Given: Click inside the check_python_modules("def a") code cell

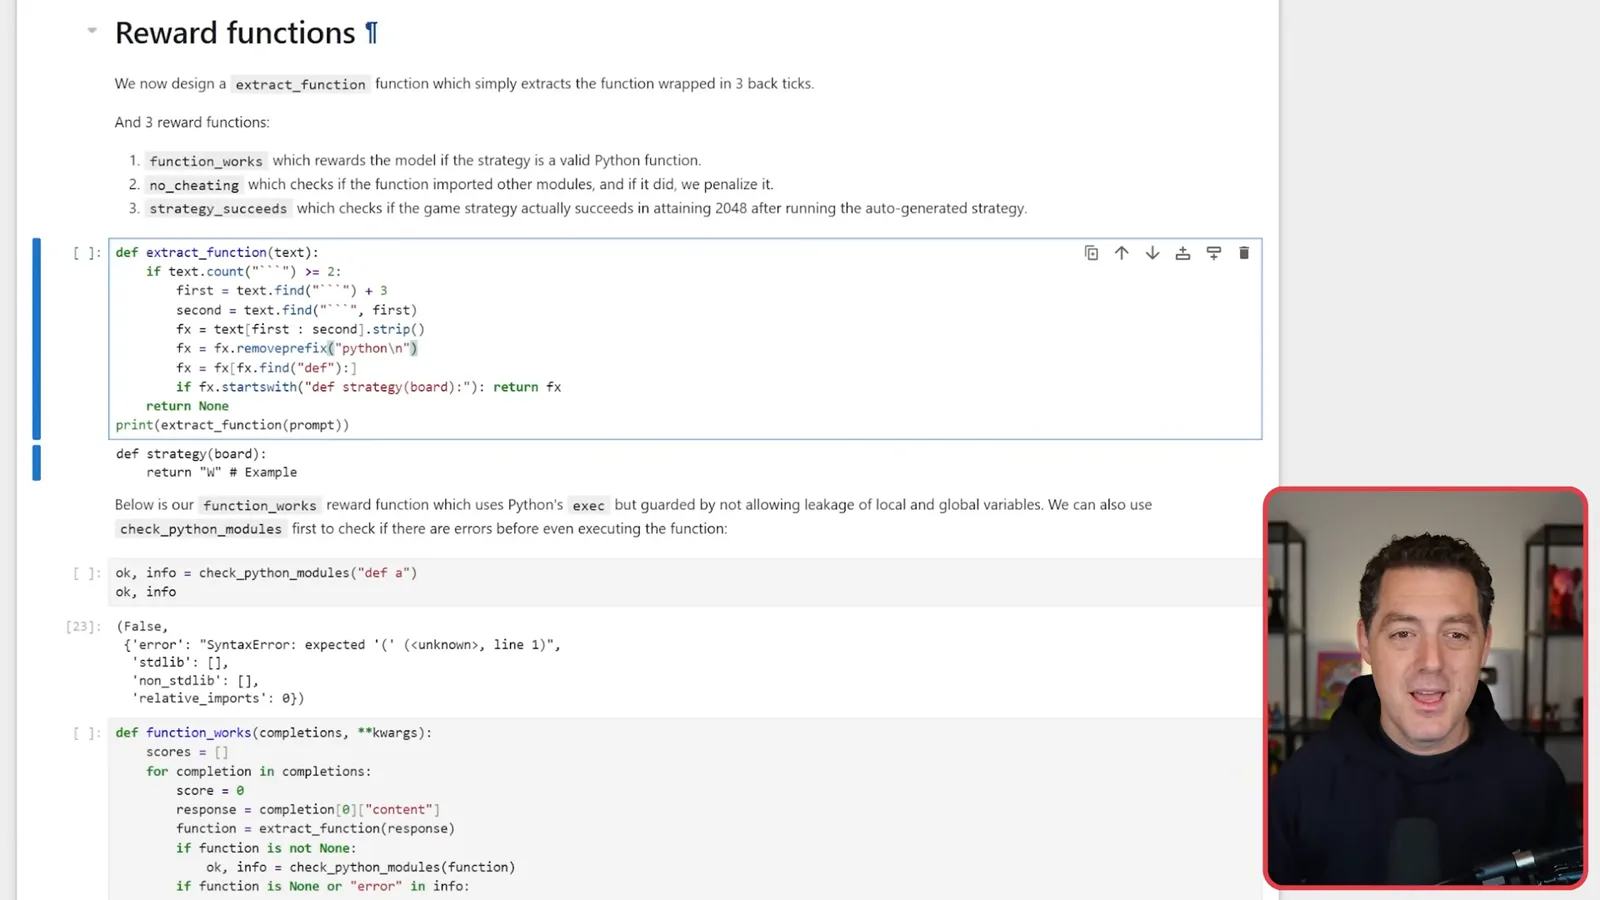Looking at the screenshot, I should [684, 582].
